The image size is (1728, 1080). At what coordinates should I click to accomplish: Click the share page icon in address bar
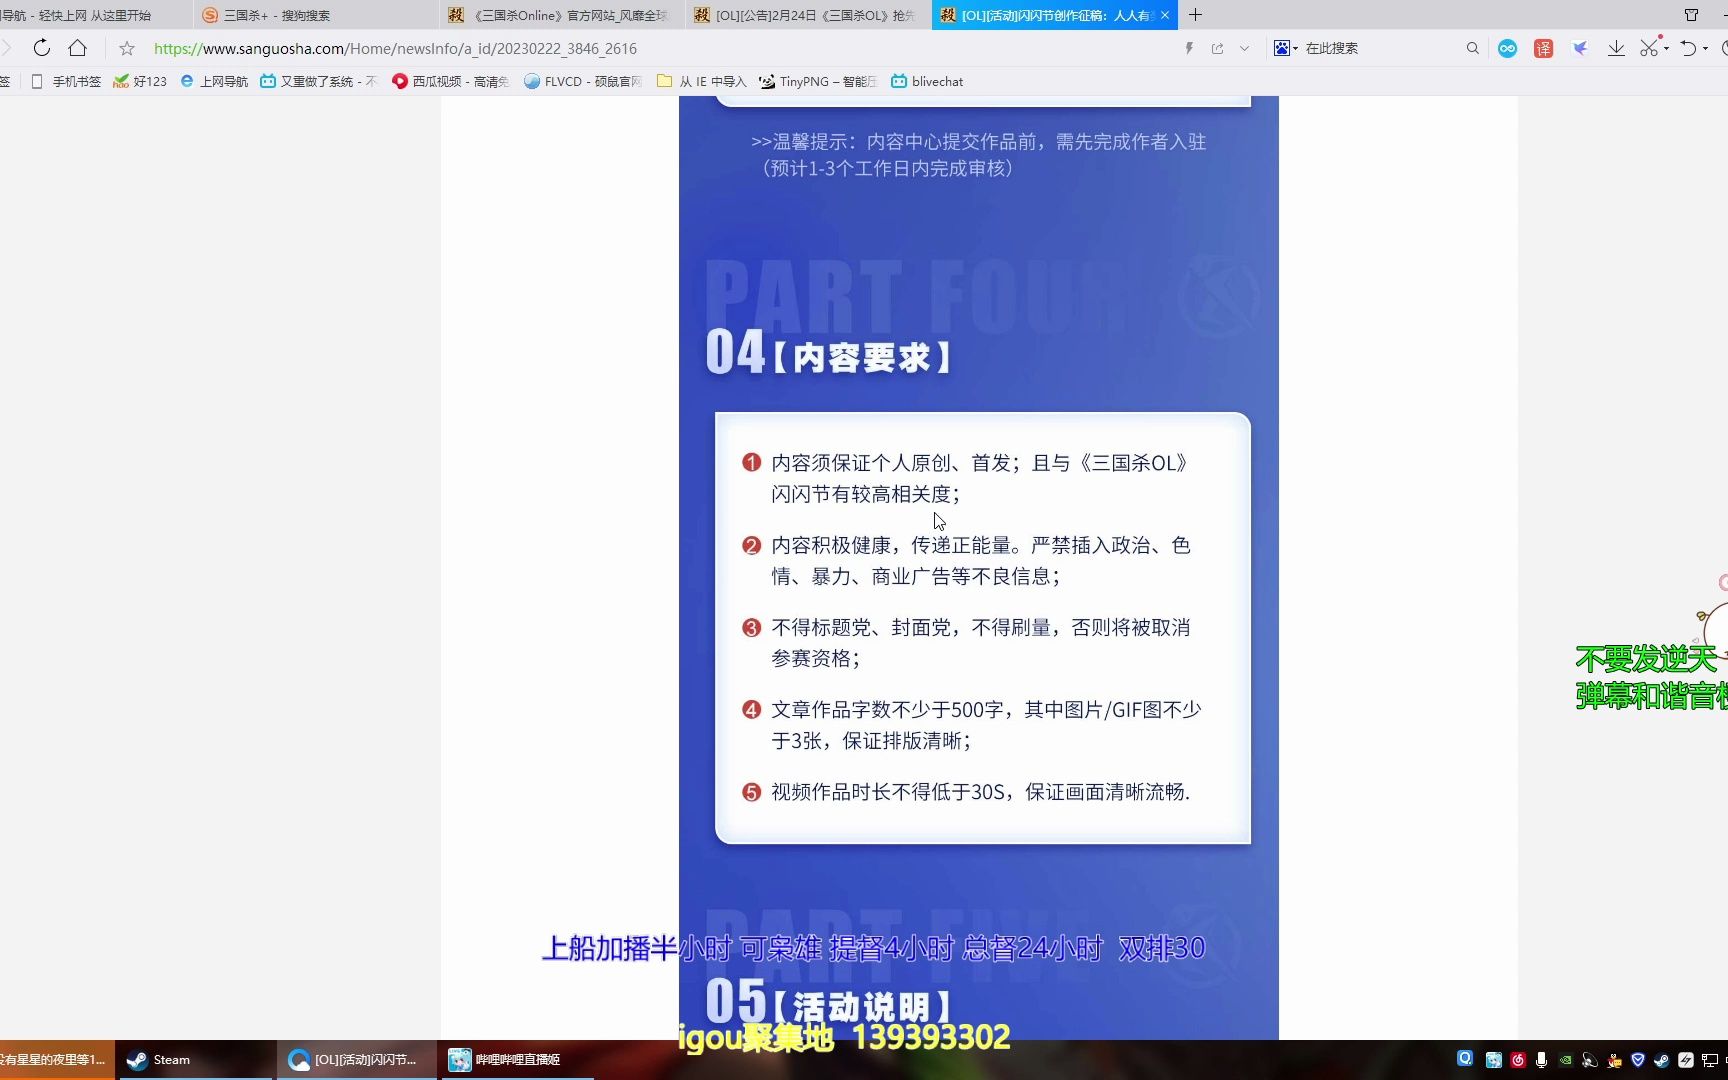tap(1217, 48)
